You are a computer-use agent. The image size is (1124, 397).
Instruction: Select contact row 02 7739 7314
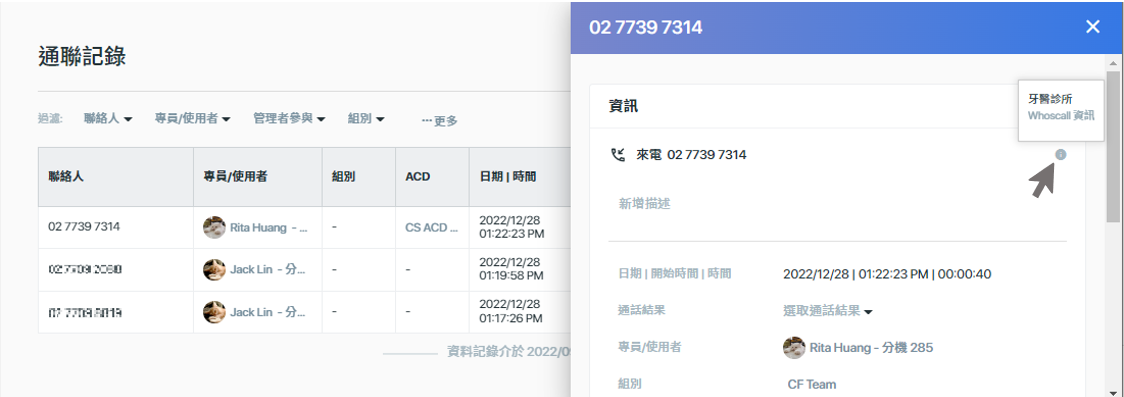pyautogui.click(x=85, y=226)
